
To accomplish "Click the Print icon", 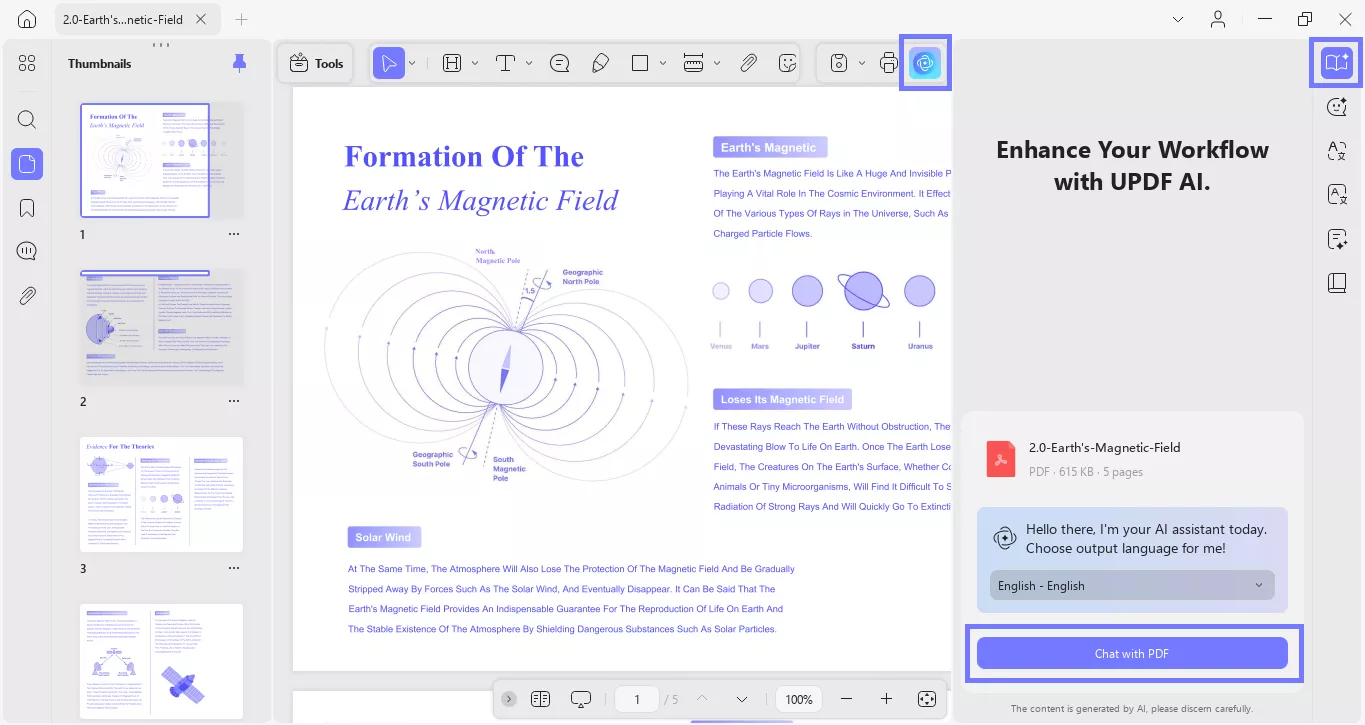I will coord(889,64).
